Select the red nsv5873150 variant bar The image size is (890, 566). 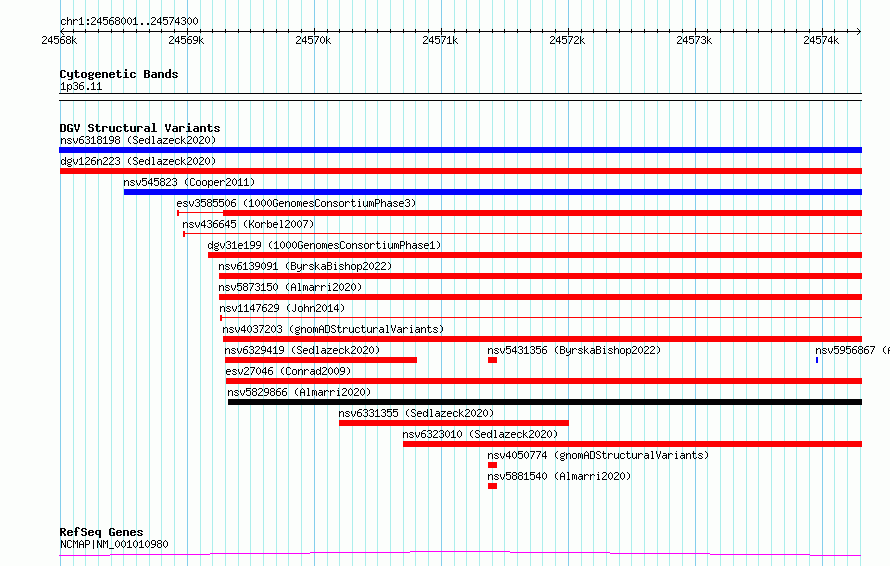point(540,297)
